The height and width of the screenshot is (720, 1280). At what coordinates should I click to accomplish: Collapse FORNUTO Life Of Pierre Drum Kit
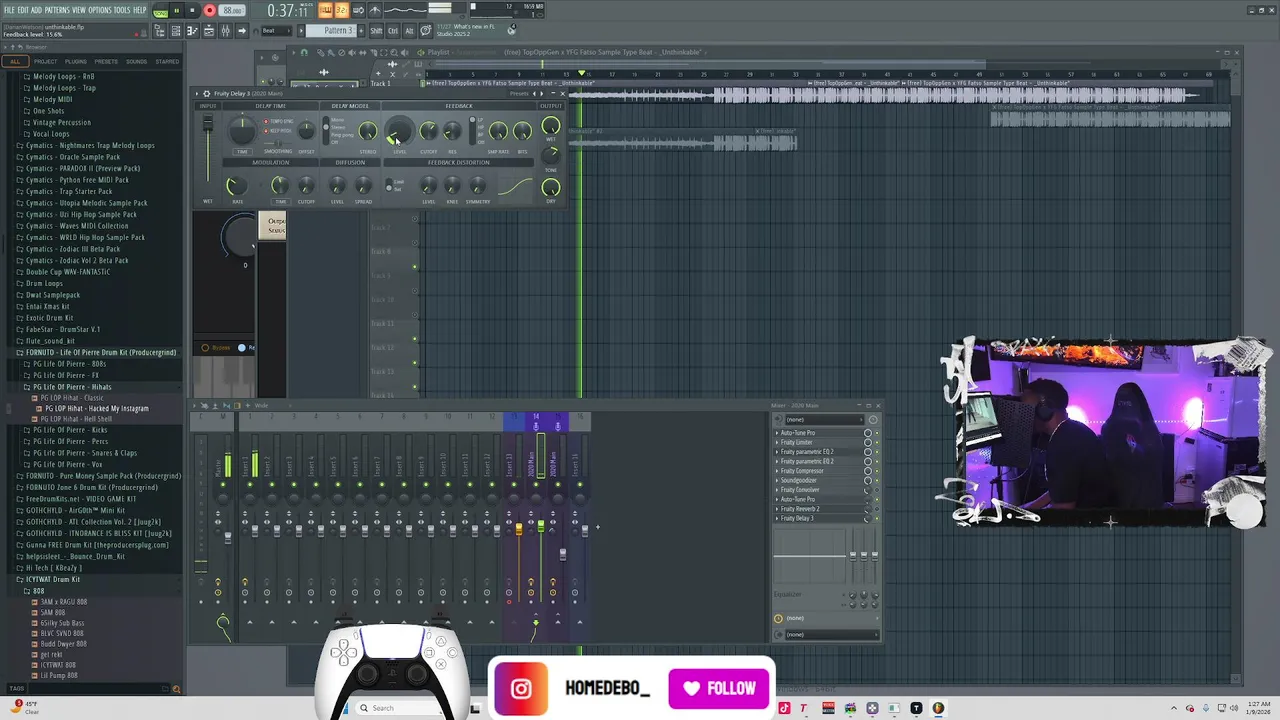click(96, 352)
